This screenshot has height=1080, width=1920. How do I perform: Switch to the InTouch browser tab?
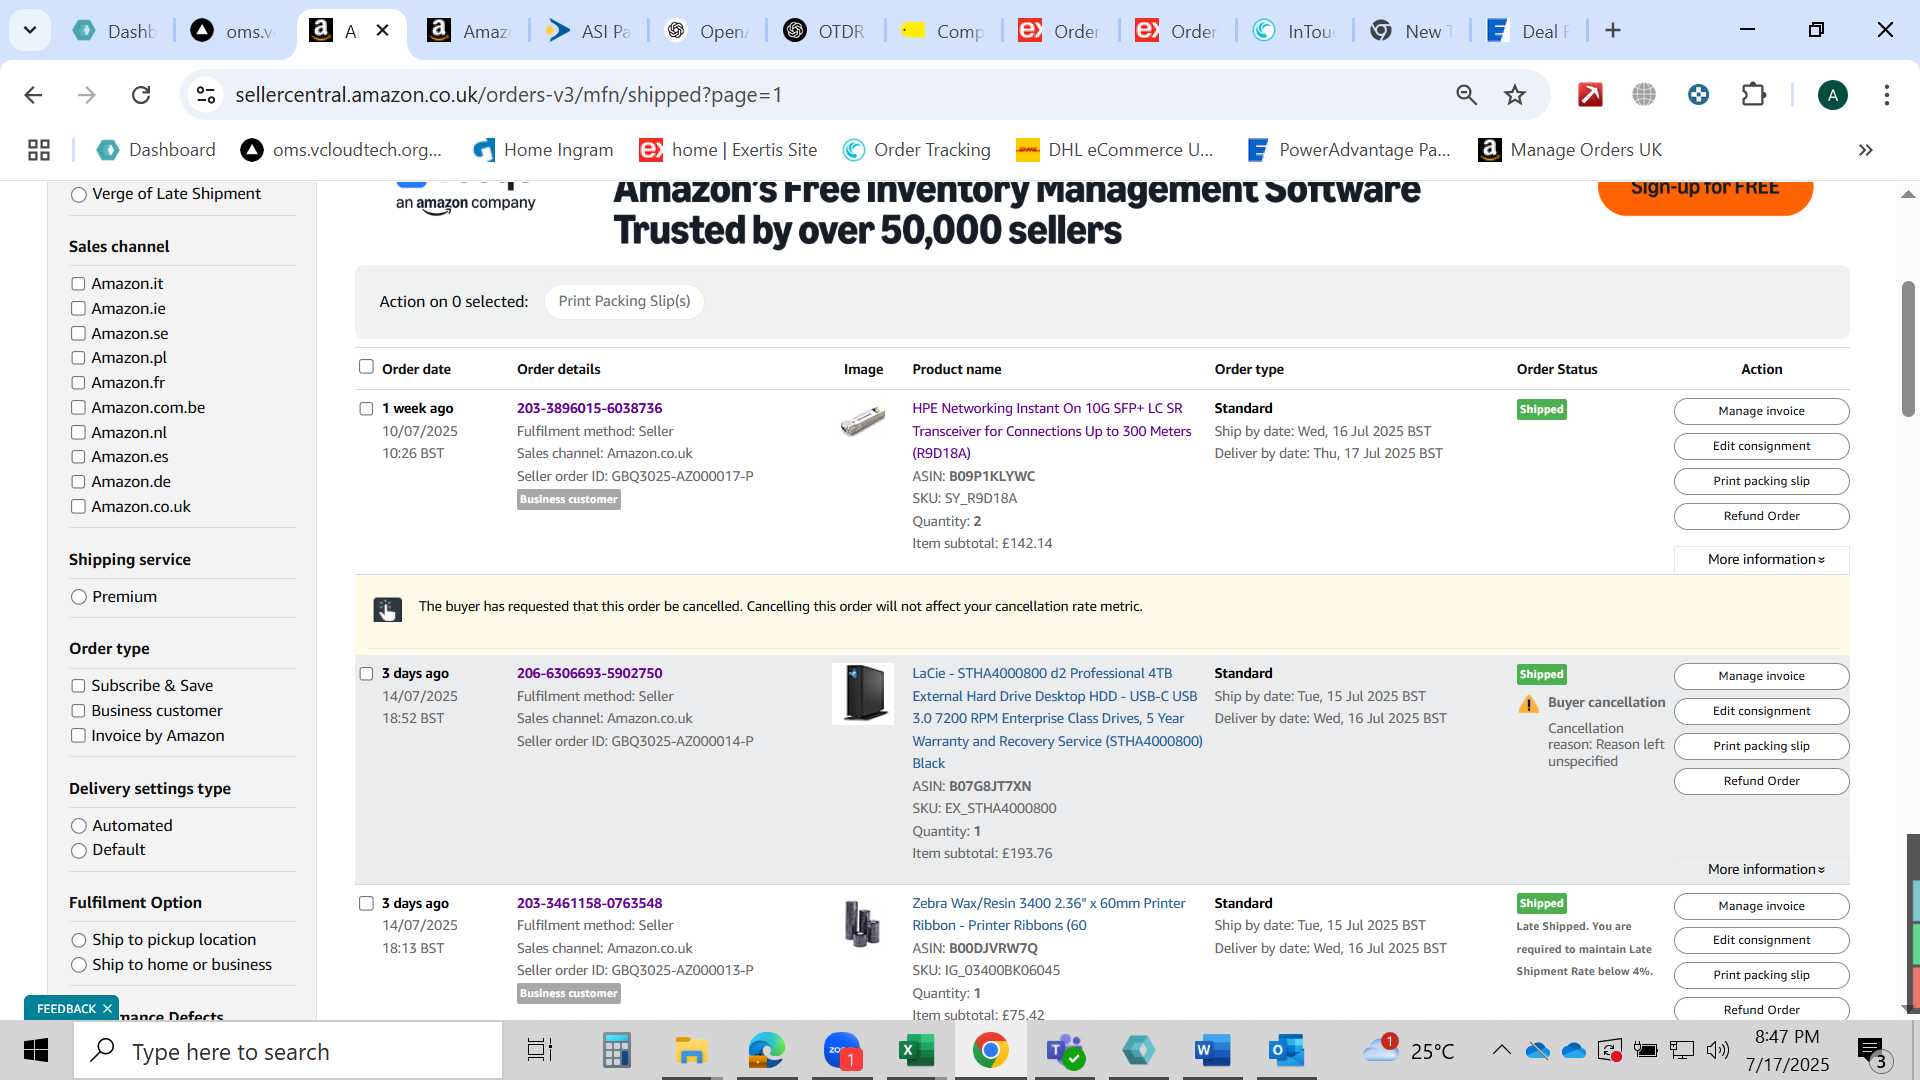[1295, 31]
